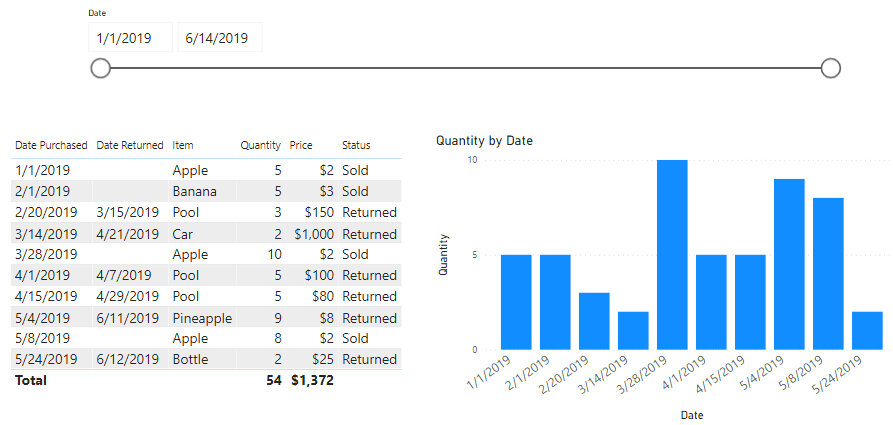Click the Quantity y-axis title

443,255
